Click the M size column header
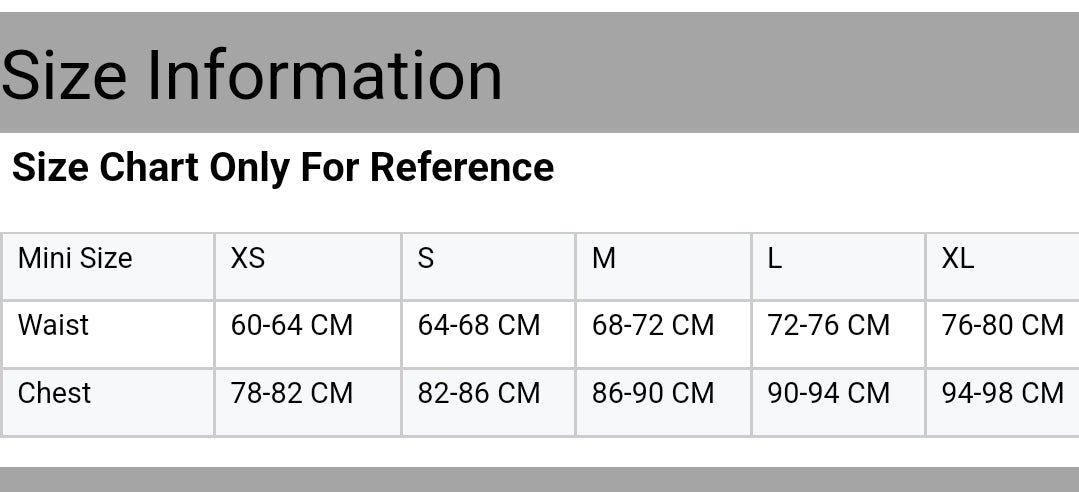 click(x=603, y=259)
